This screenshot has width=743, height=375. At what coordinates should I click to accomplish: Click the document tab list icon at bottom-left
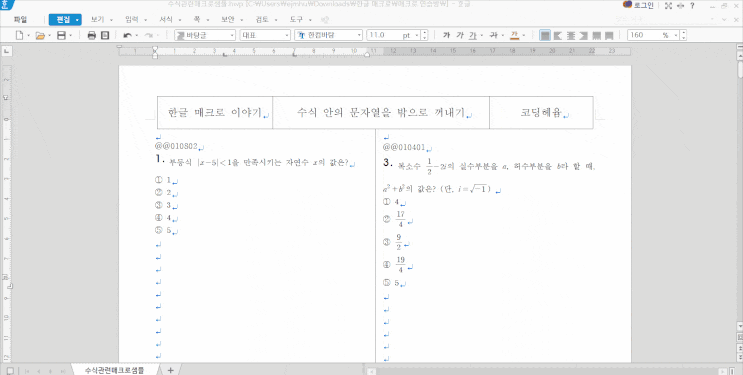tap(10, 370)
